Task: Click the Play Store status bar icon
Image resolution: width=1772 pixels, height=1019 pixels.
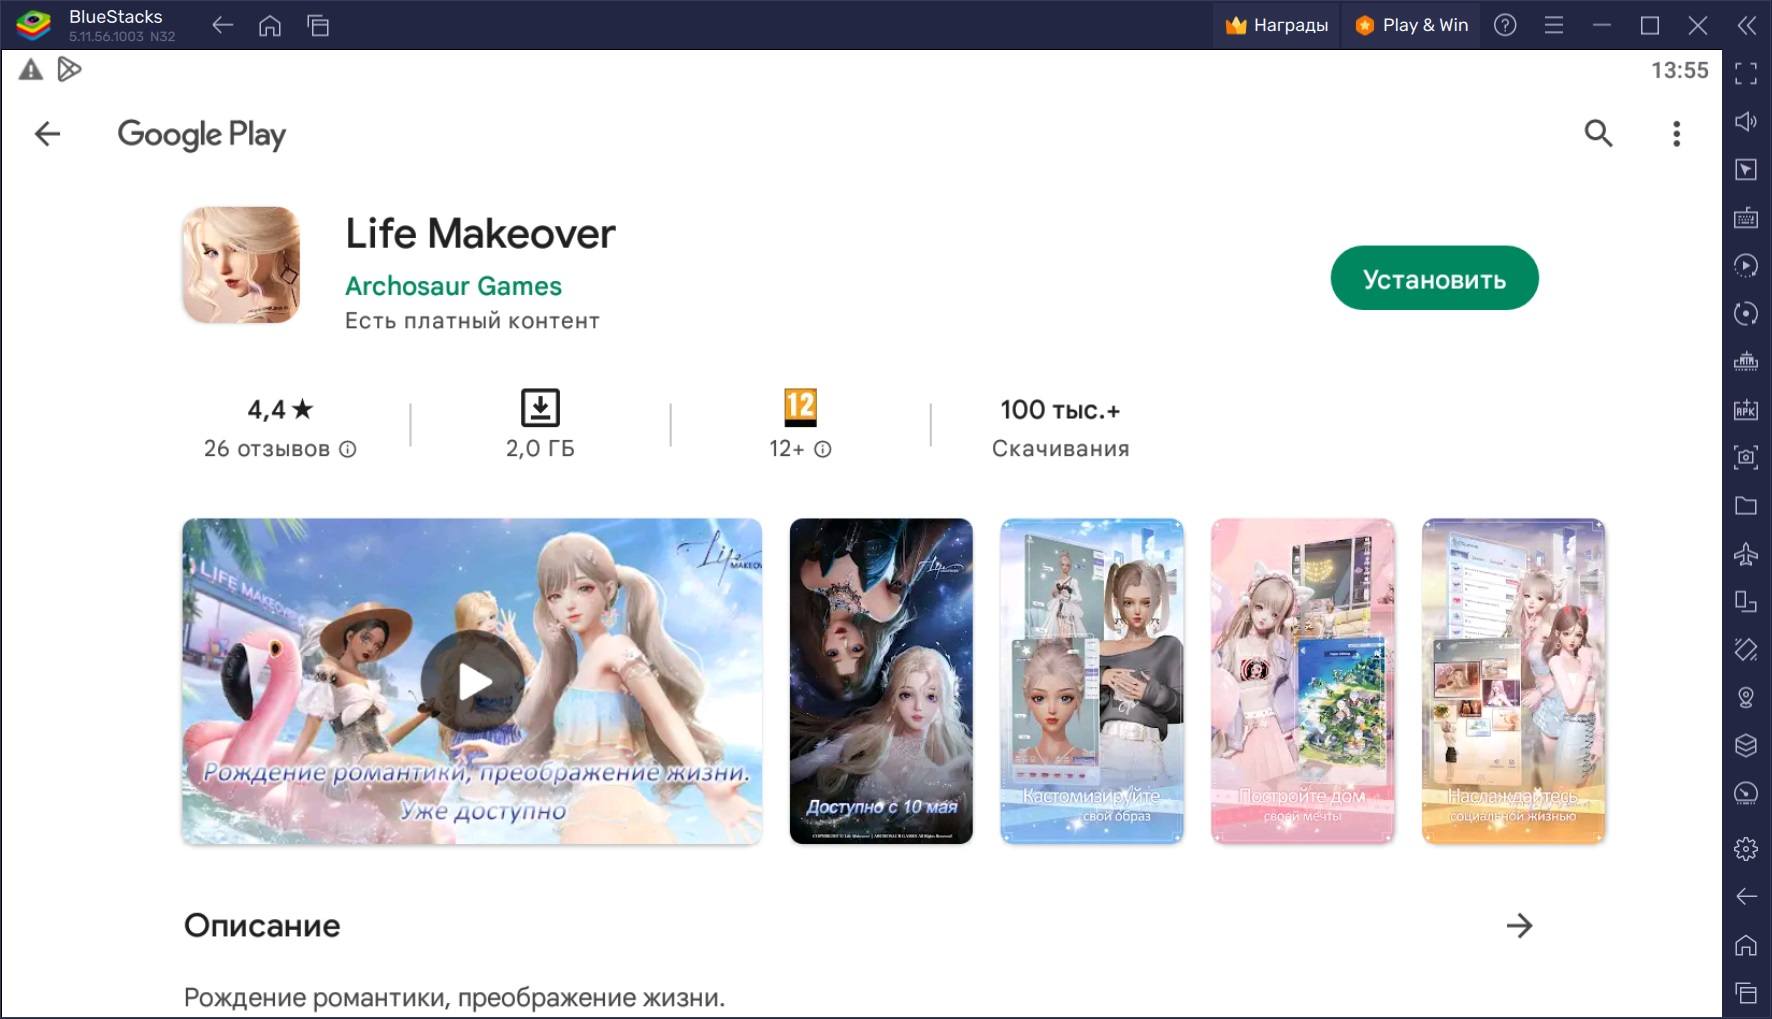Action: 69,69
